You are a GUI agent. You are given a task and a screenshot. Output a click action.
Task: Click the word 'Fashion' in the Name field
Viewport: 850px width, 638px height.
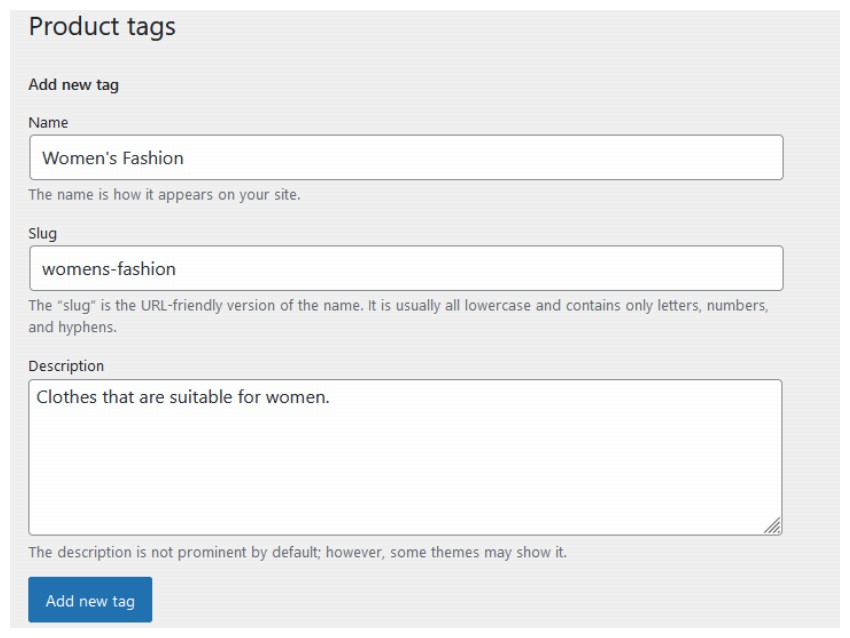coord(152,158)
